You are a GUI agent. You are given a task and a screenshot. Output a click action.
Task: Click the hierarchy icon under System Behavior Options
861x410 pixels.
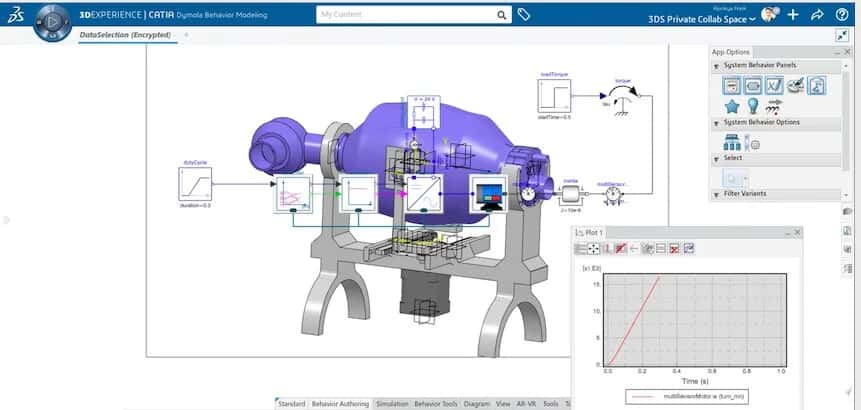point(732,142)
